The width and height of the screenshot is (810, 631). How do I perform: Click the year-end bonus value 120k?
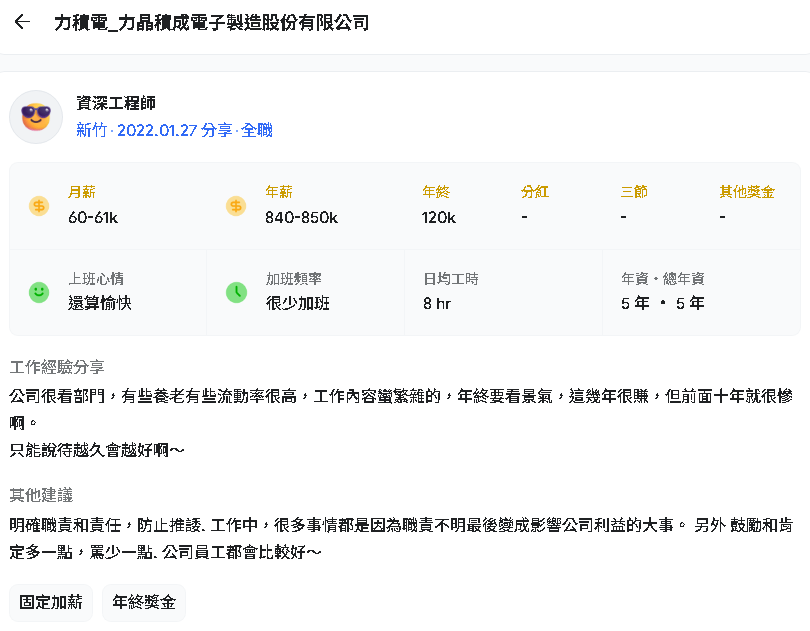click(439, 218)
